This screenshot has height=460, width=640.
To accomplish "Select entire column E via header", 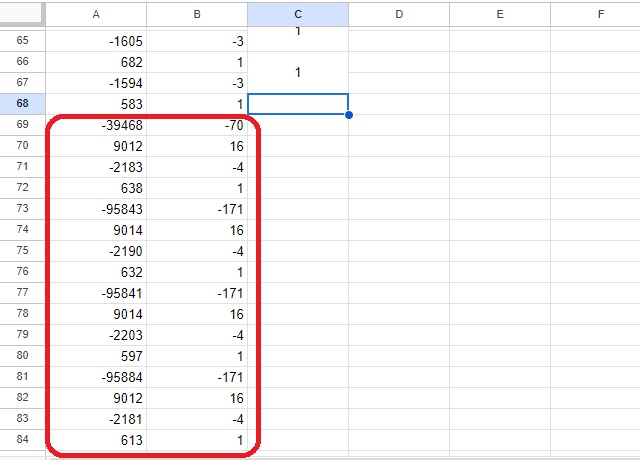I will 500,14.
